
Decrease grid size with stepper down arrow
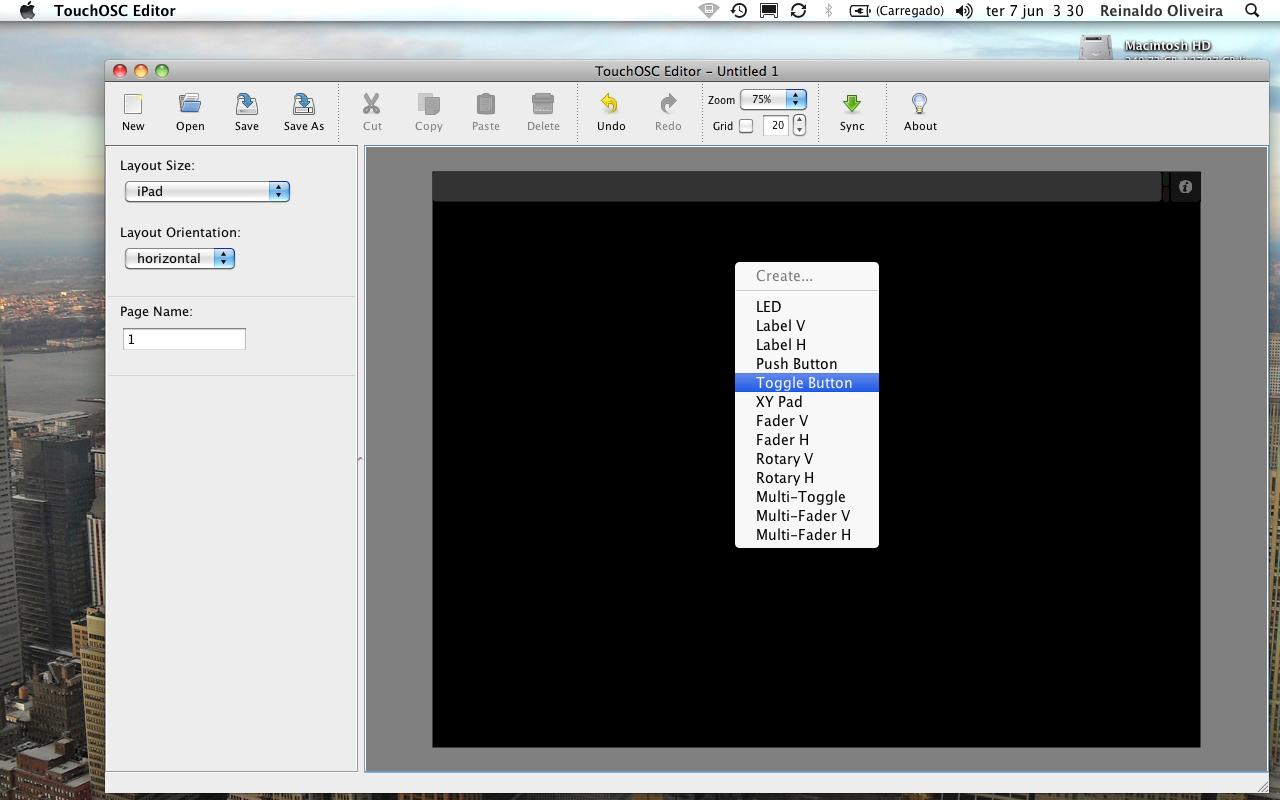(799, 130)
